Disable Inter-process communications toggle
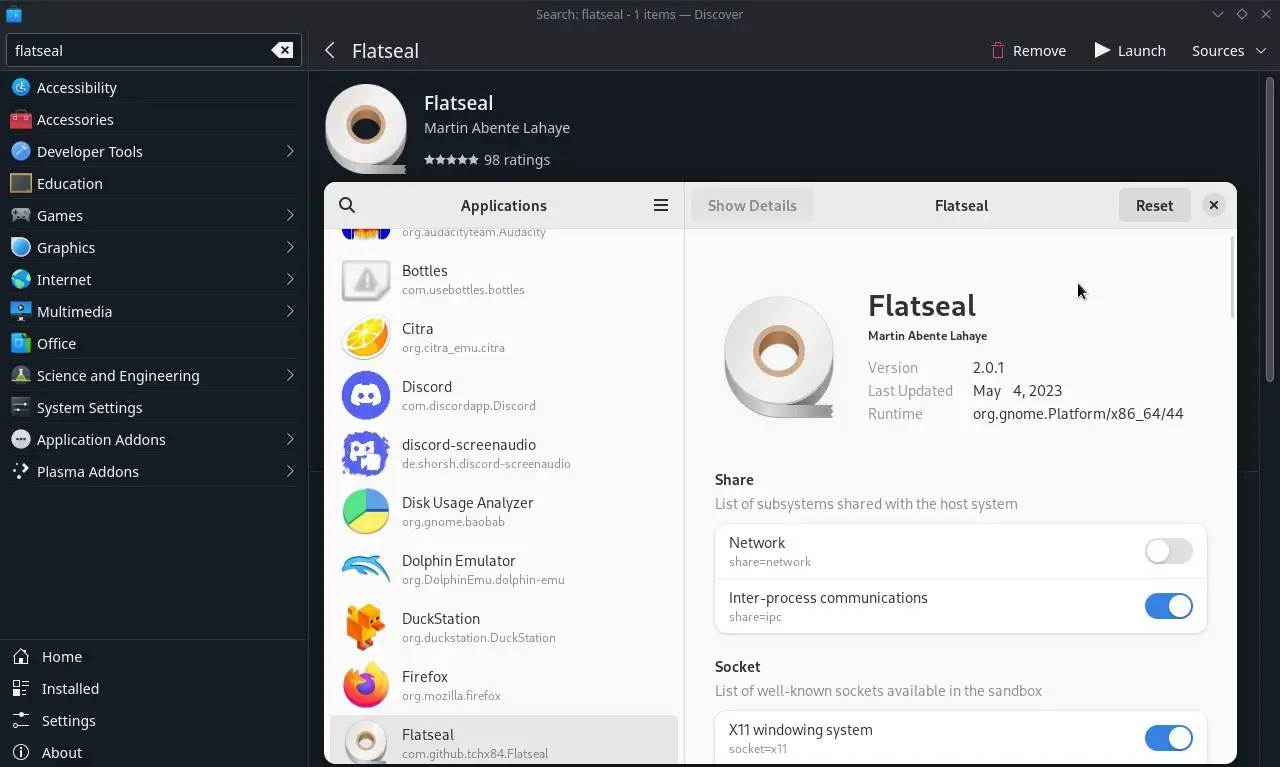1280x767 pixels. point(1168,606)
